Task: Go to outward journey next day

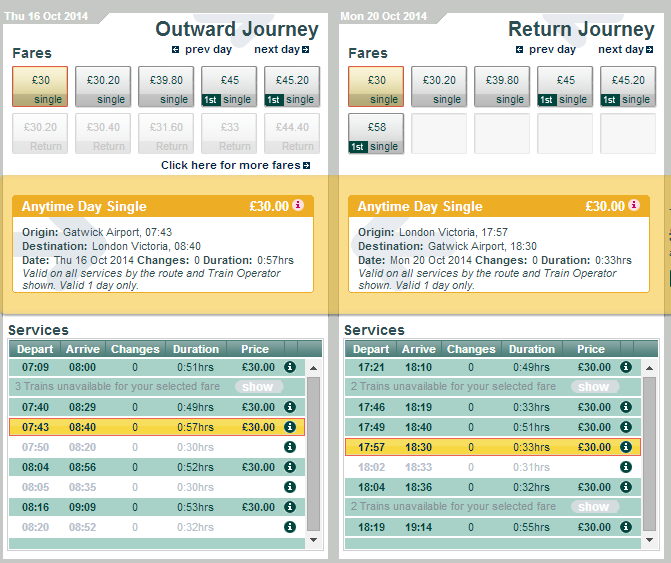Action: point(281,50)
